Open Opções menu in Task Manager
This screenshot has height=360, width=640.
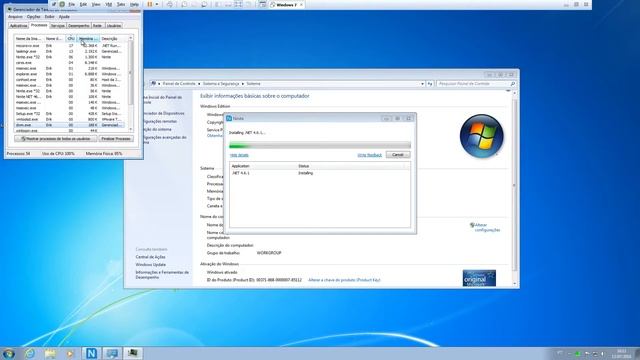33,17
